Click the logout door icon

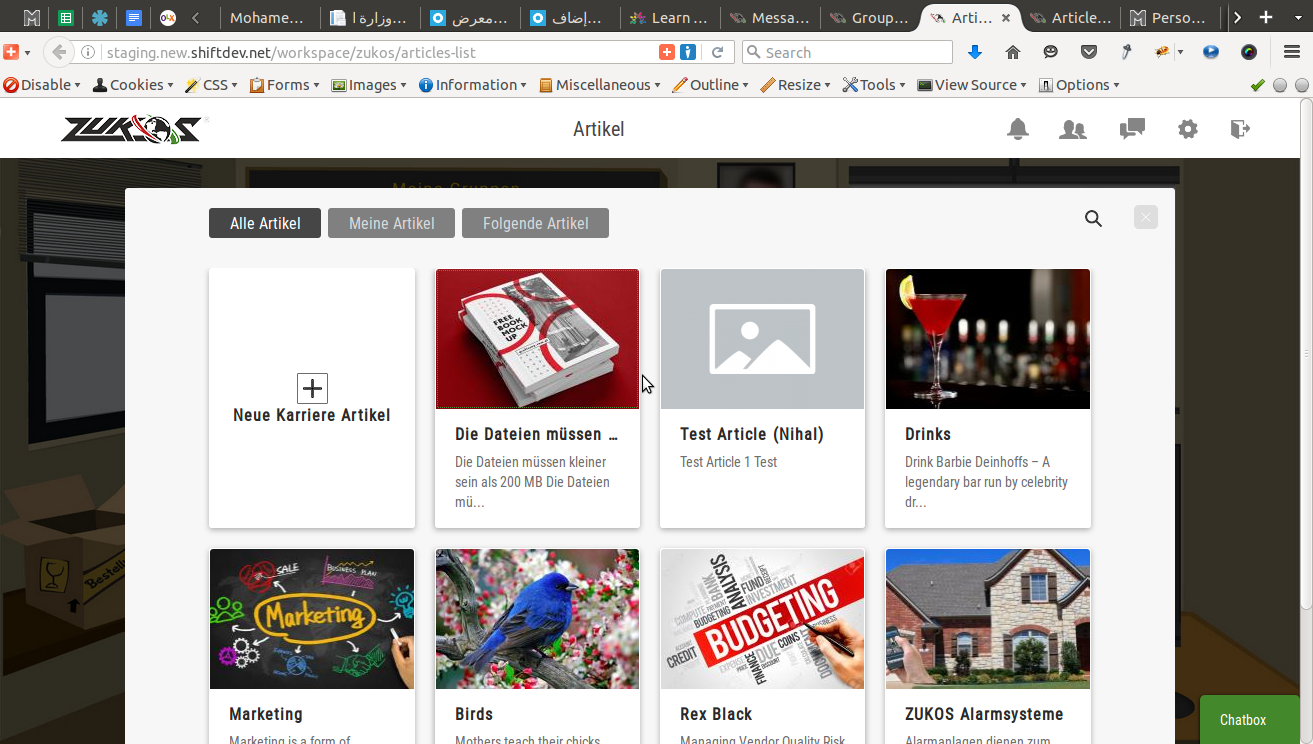pos(1240,129)
